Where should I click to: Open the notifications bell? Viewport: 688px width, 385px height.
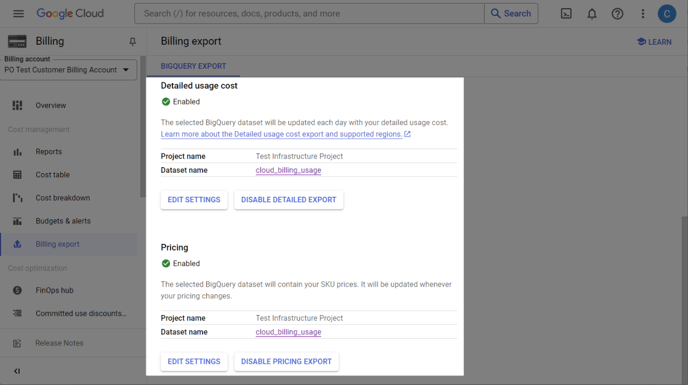[592, 14]
